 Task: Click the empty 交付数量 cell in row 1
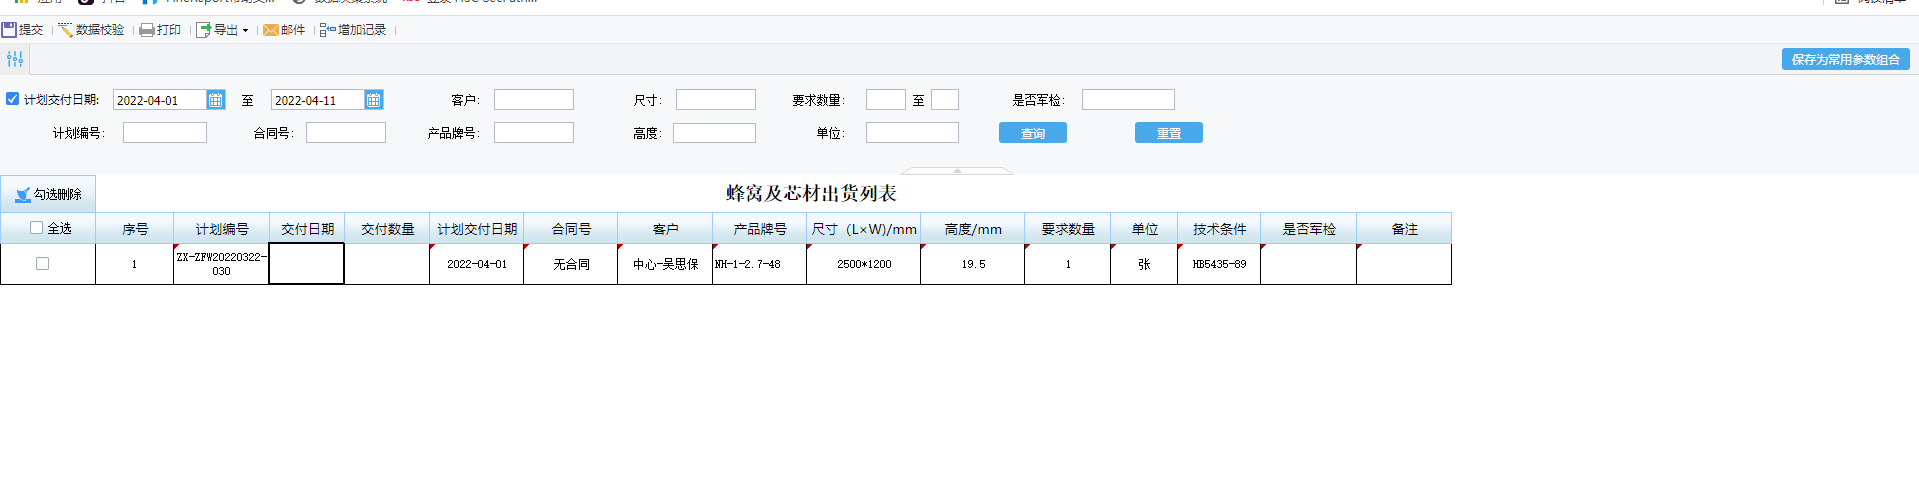tap(387, 264)
